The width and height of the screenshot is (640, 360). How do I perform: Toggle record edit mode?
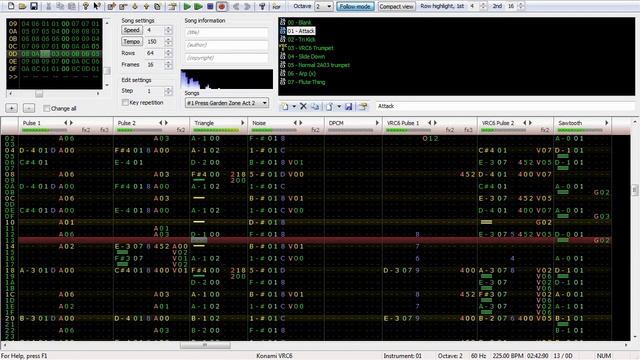(222, 6)
